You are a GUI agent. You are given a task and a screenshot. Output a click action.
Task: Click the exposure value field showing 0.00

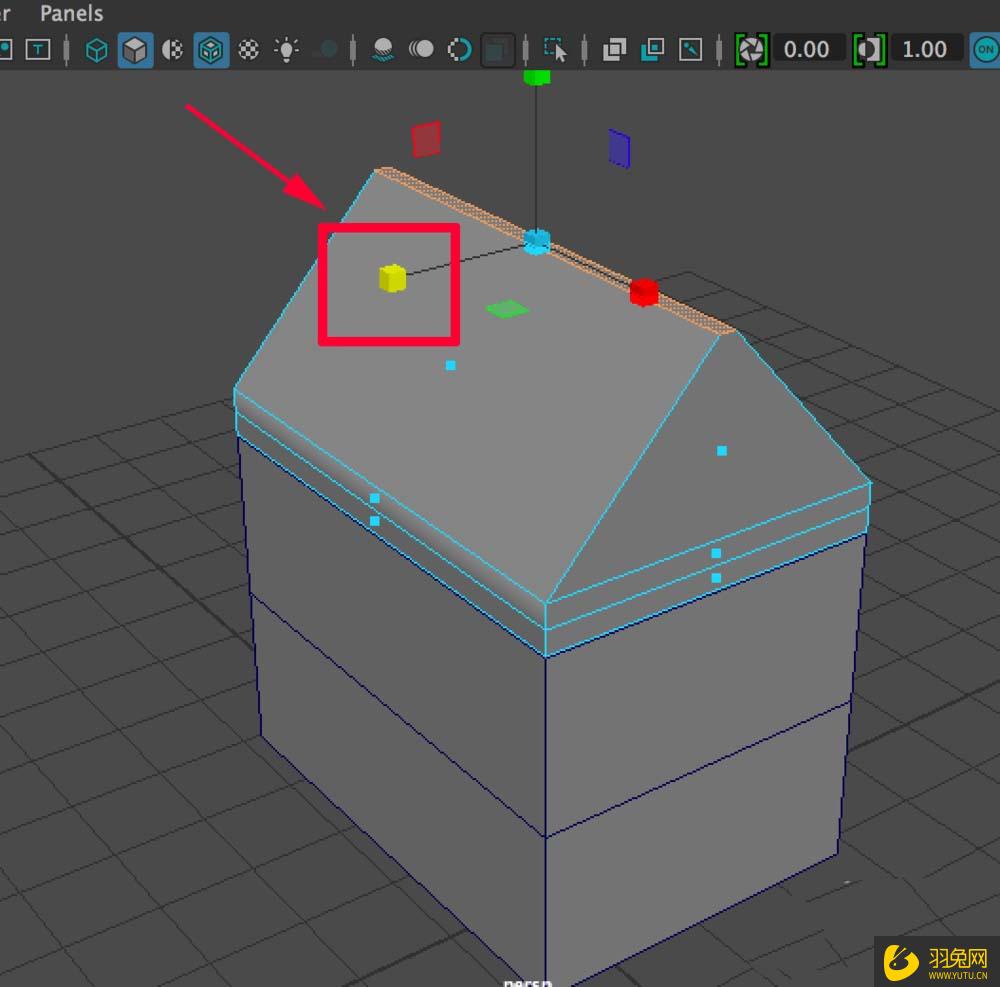(808, 48)
